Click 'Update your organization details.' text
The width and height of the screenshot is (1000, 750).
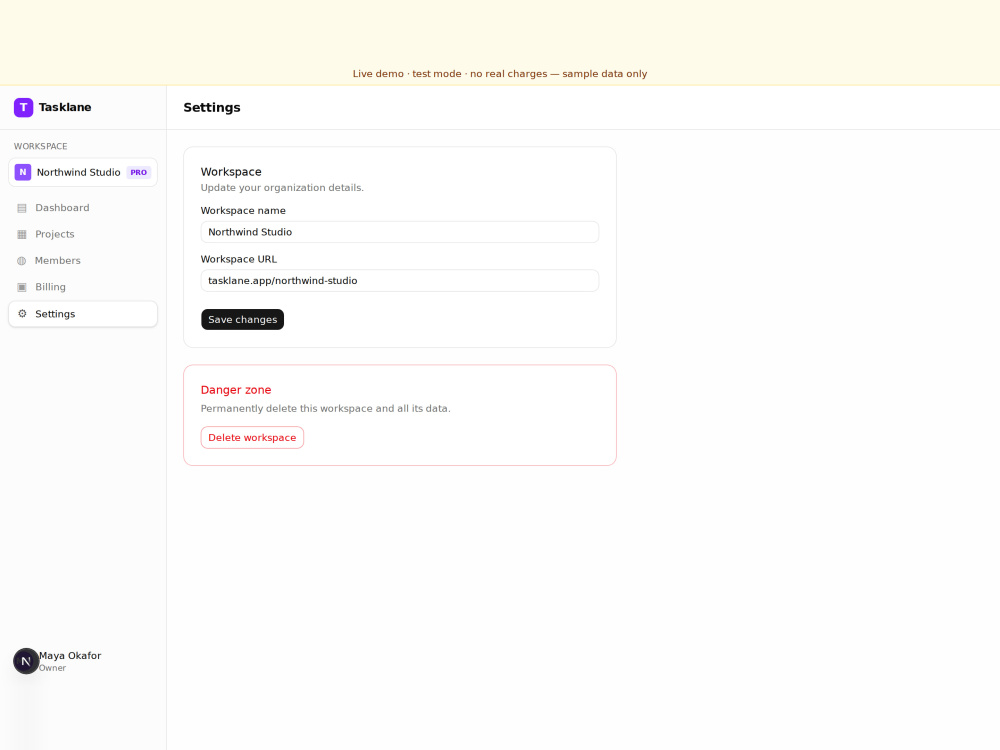(282, 188)
